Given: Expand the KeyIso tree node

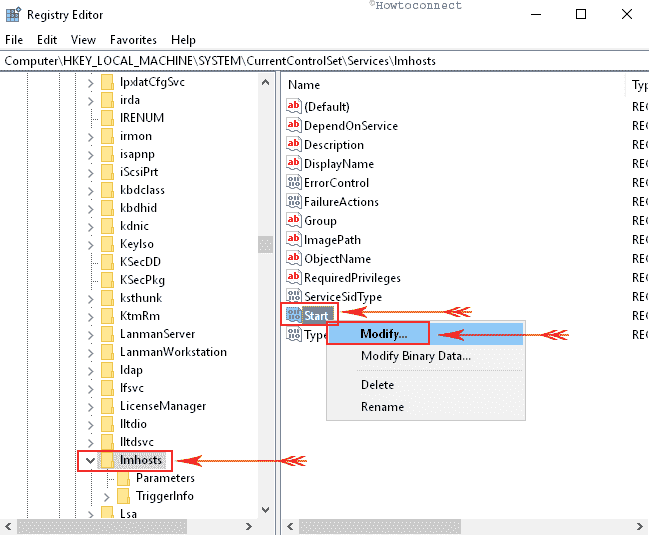Looking at the screenshot, I should point(91,245).
